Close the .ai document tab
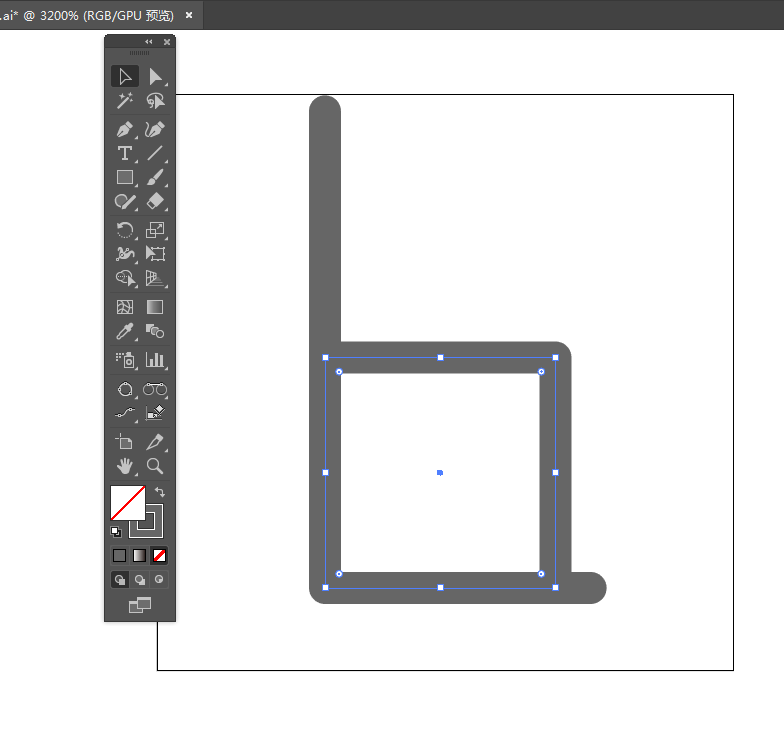This screenshot has width=784, height=749. [189, 16]
